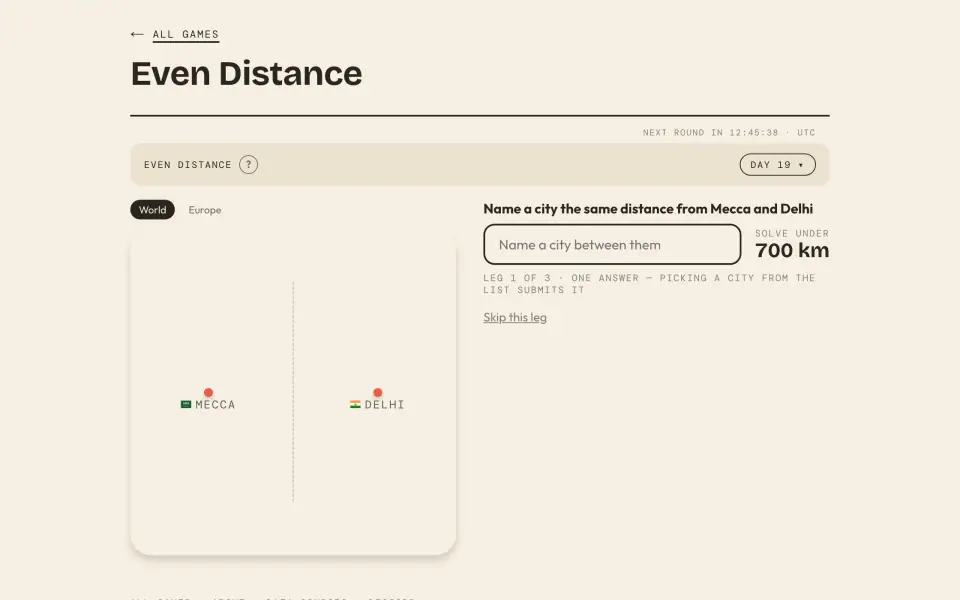960x600 pixels.
Task: Click the 700 km target value
Action: tap(792, 250)
